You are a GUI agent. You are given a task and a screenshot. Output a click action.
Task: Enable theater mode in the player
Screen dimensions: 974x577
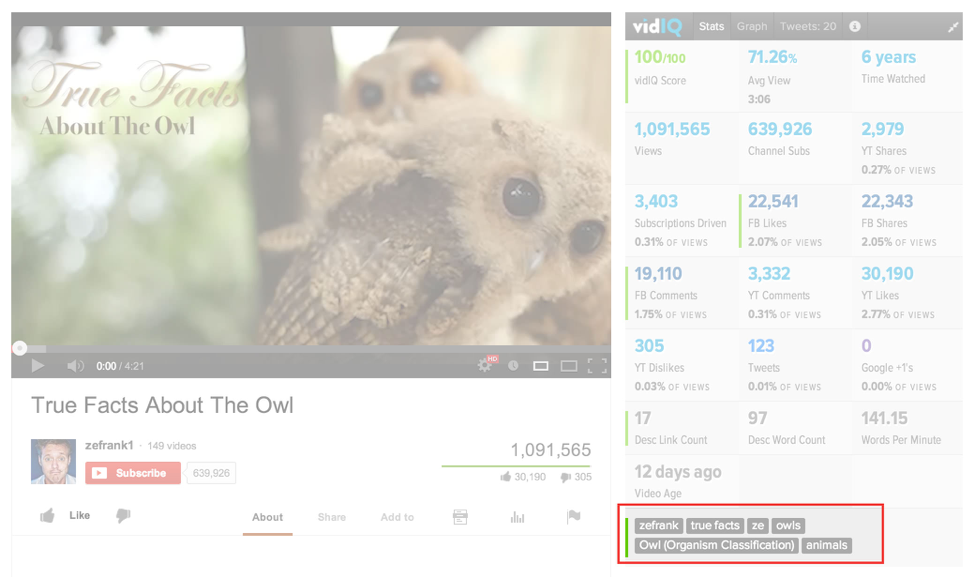(x=569, y=366)
